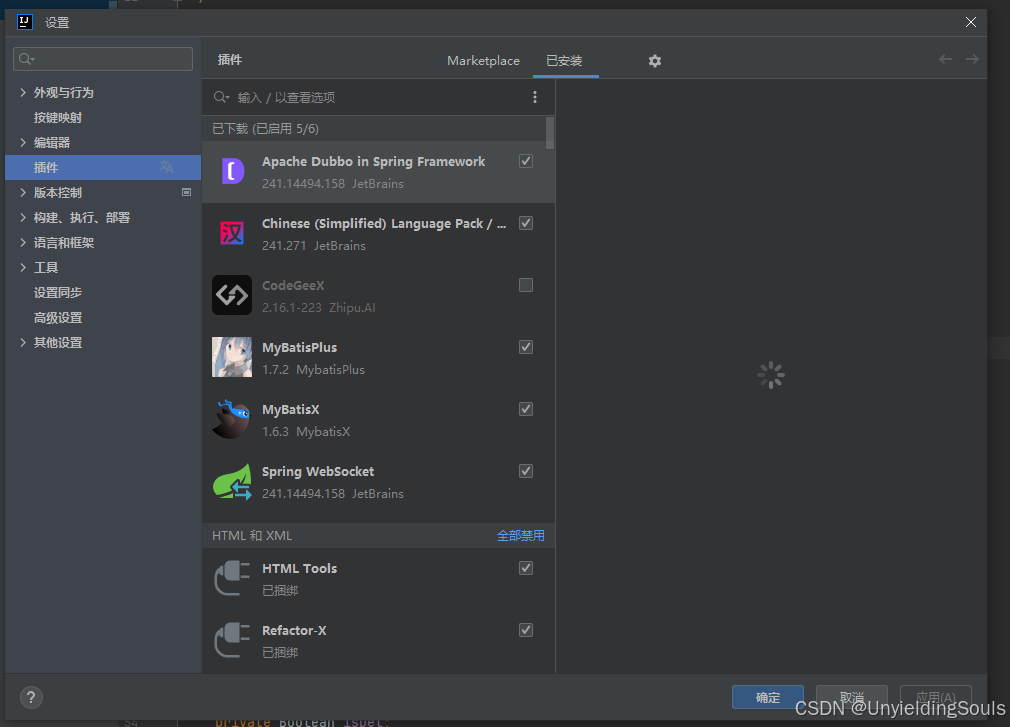
Task: Click the MyBatisX bird icon
Action: (232, 419)
